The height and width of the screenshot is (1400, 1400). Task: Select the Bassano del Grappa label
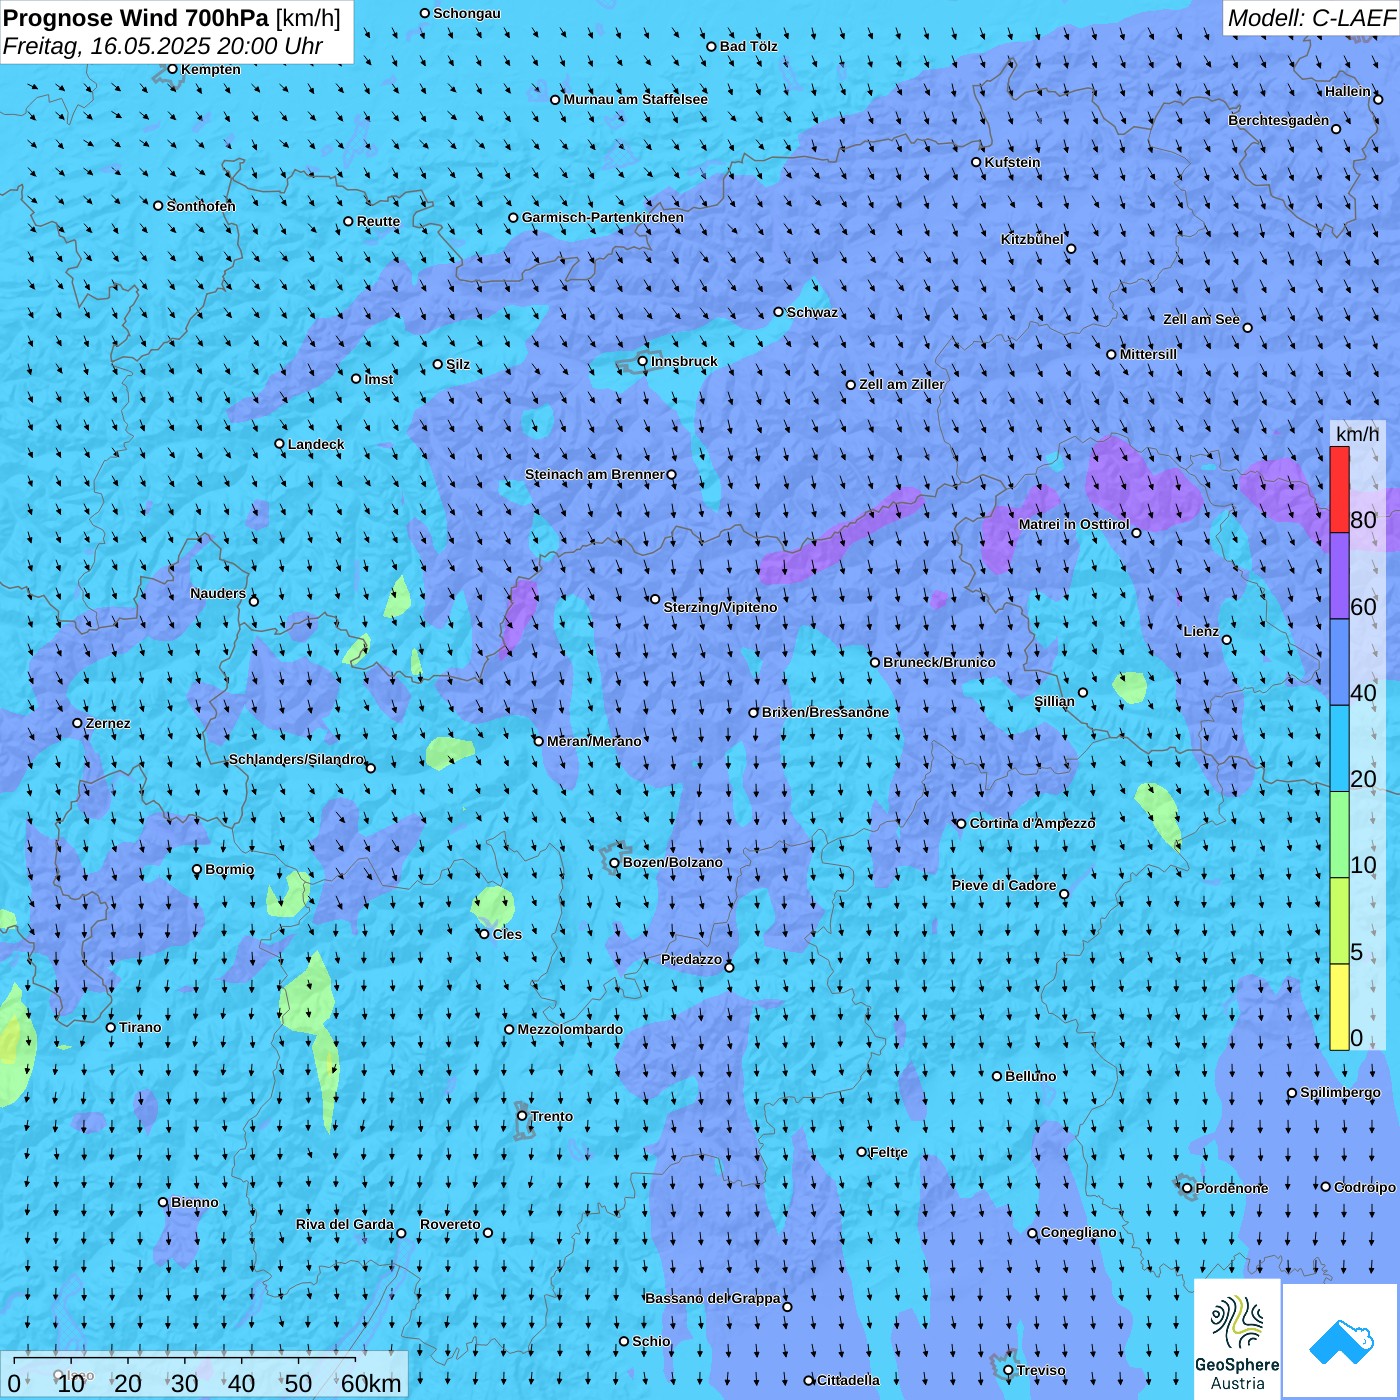pos(713,1298)
